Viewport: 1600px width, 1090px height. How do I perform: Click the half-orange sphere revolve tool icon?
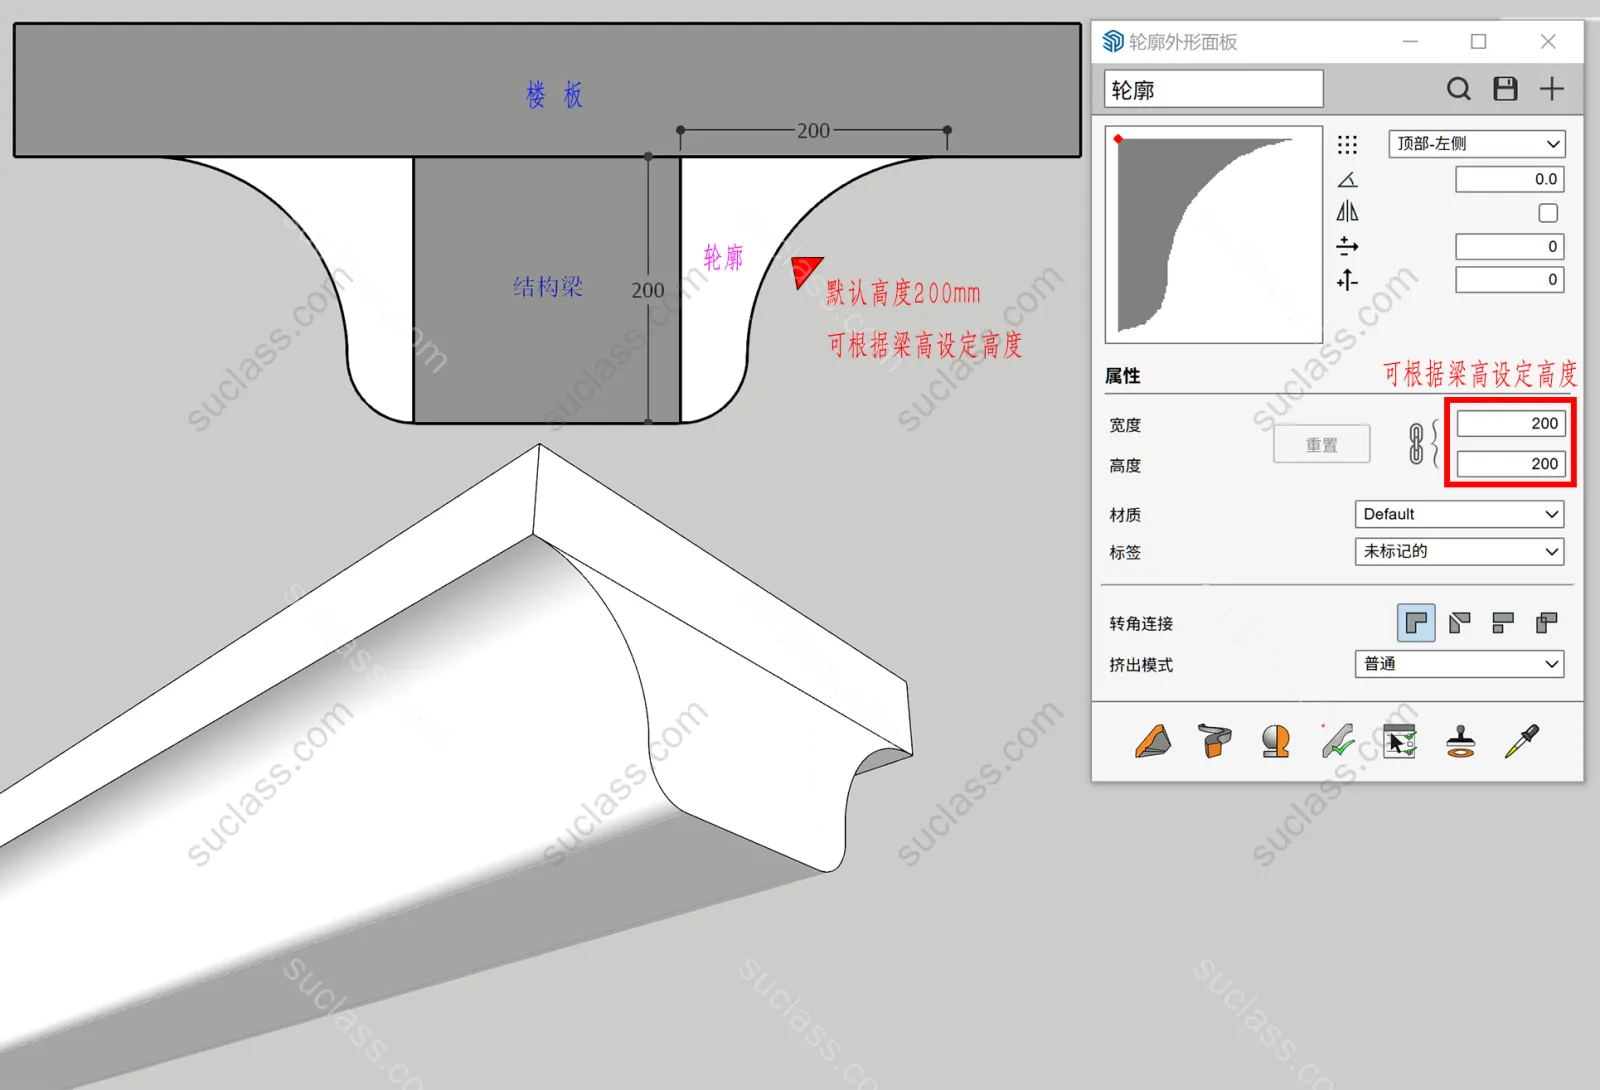[x=1275, y=742]
